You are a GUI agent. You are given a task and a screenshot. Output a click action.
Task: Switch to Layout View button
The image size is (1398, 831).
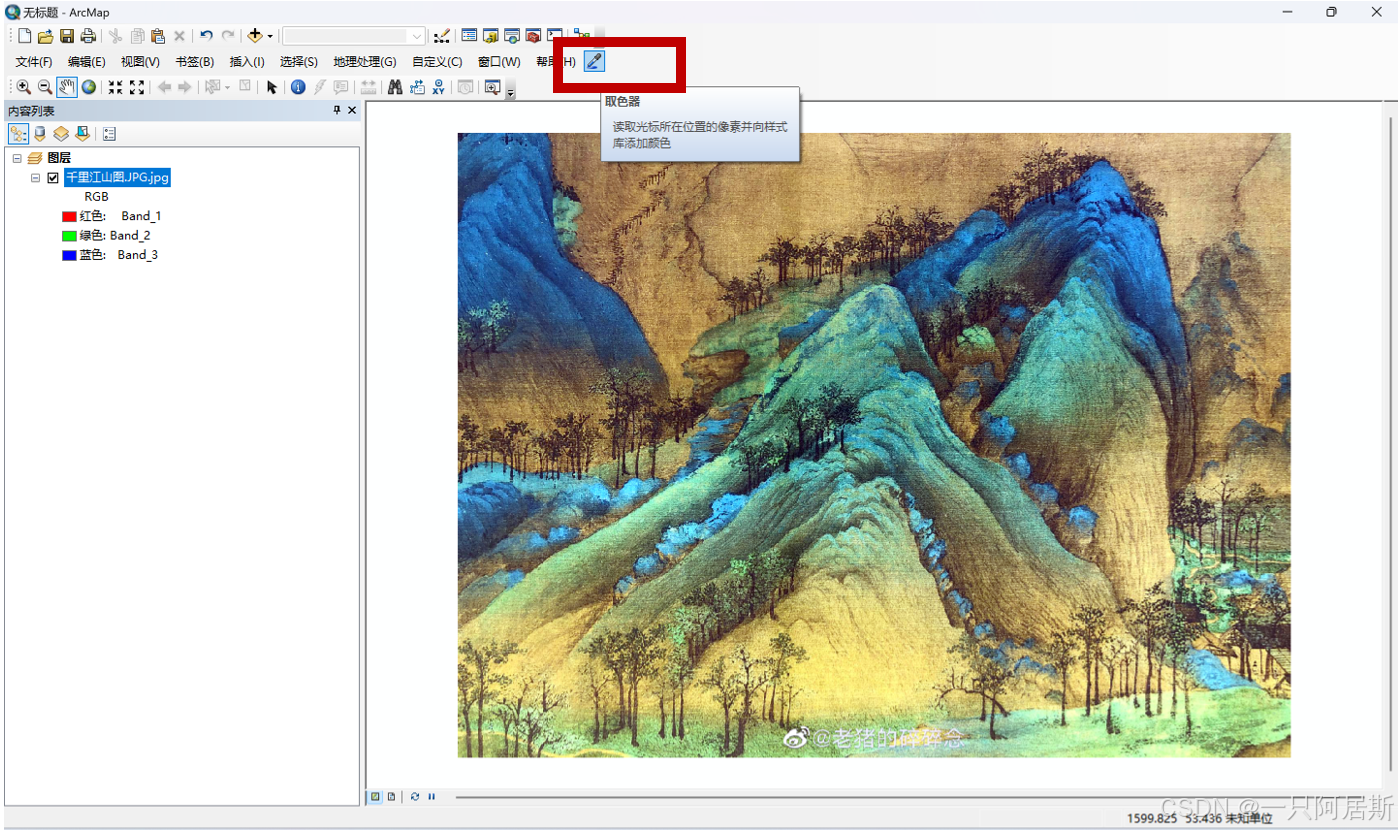pos(391,797)
